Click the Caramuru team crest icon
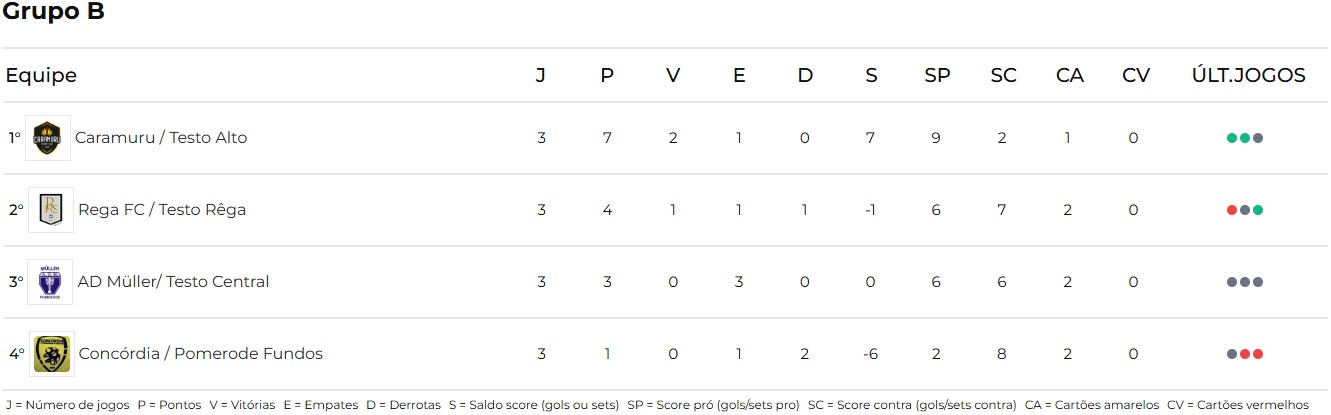 pos(48,137)
